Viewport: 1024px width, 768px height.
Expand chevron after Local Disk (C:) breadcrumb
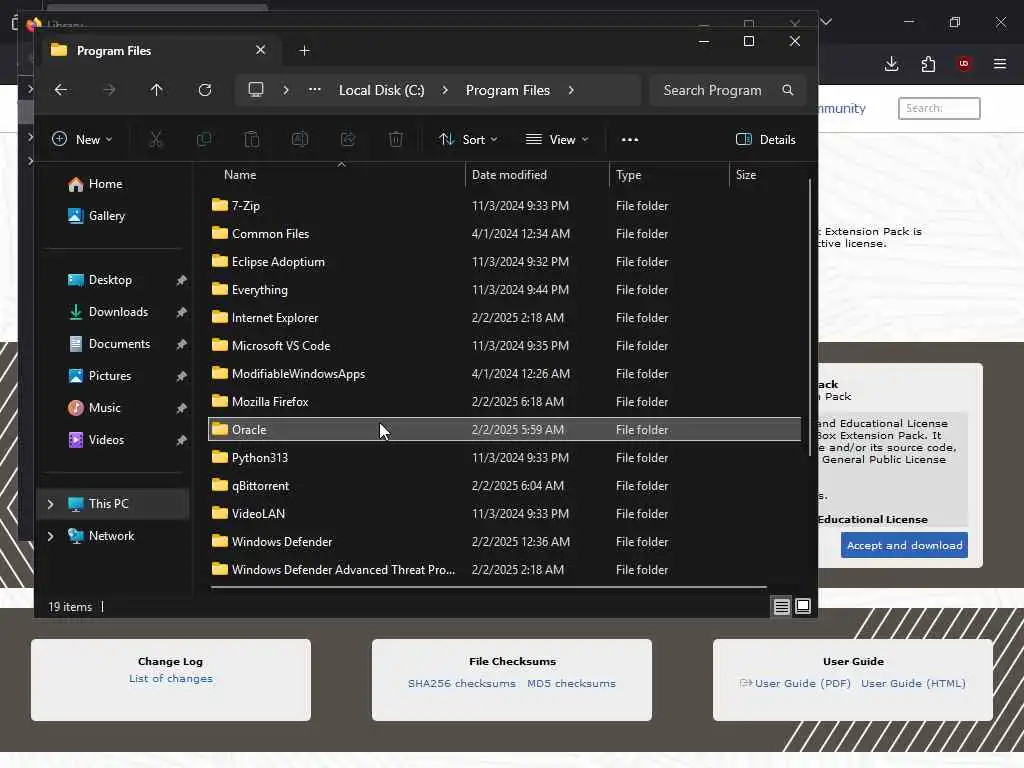pos(445,90)
